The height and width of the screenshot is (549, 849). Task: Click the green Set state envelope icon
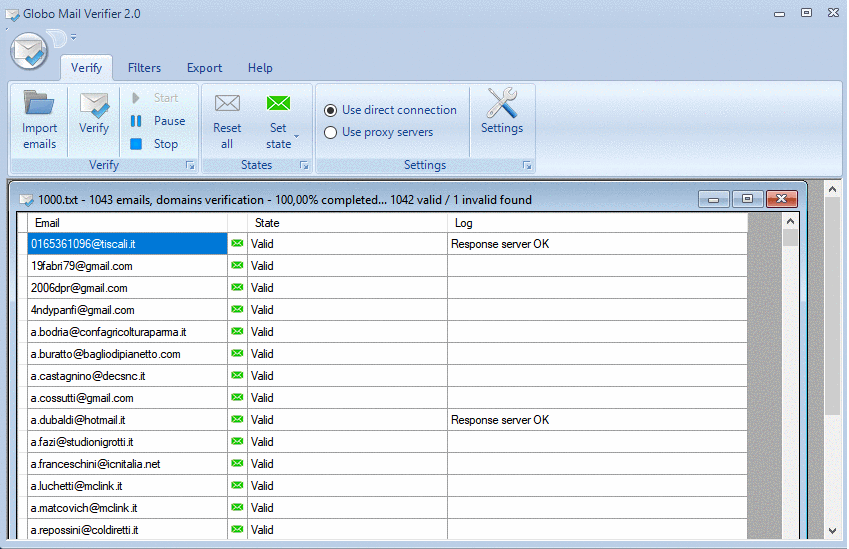pos(278,103)
